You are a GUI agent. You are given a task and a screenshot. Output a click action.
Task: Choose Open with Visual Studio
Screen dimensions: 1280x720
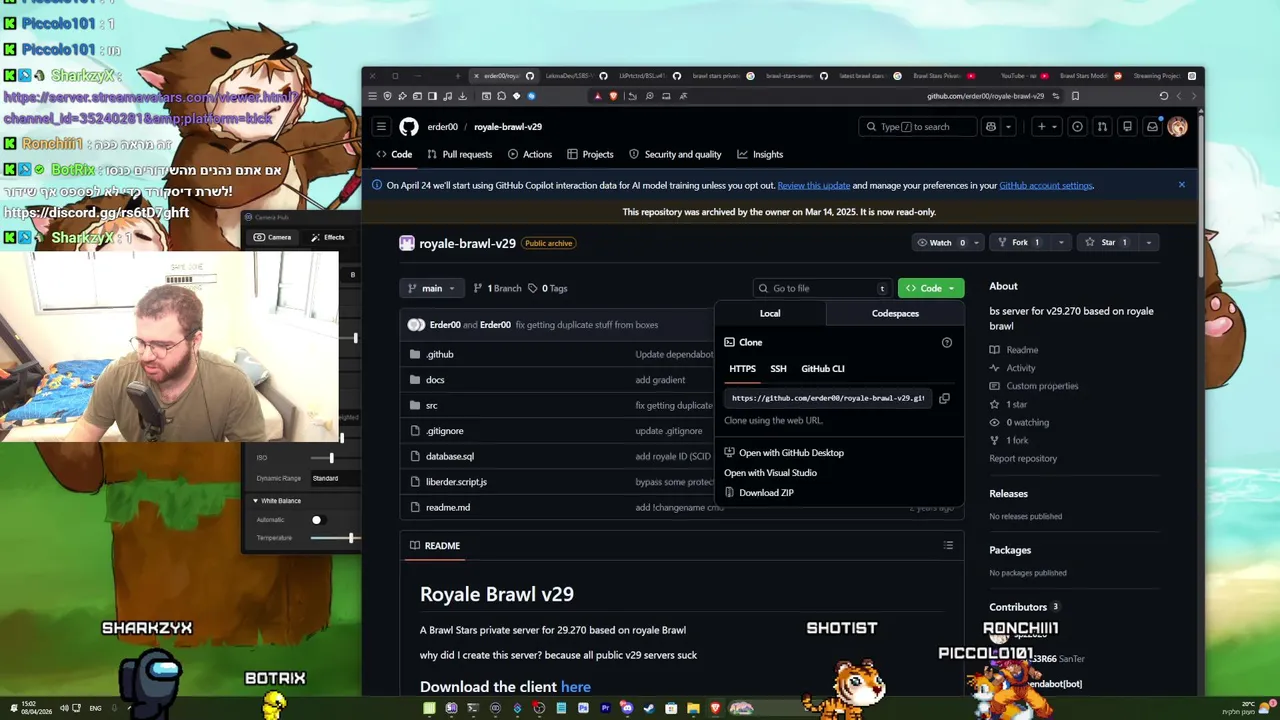point(770,473)
